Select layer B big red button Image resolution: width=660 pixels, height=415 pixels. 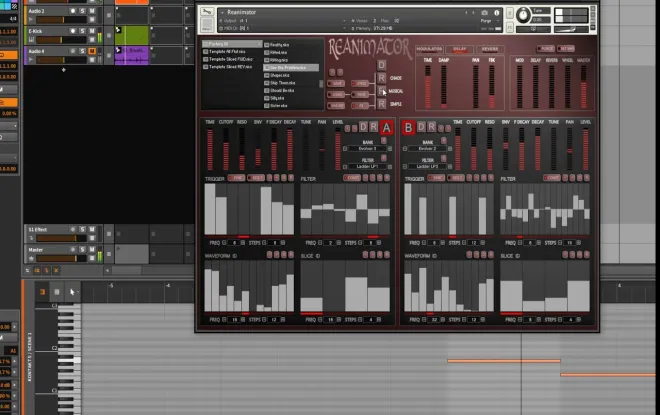[x=408, y=128]
